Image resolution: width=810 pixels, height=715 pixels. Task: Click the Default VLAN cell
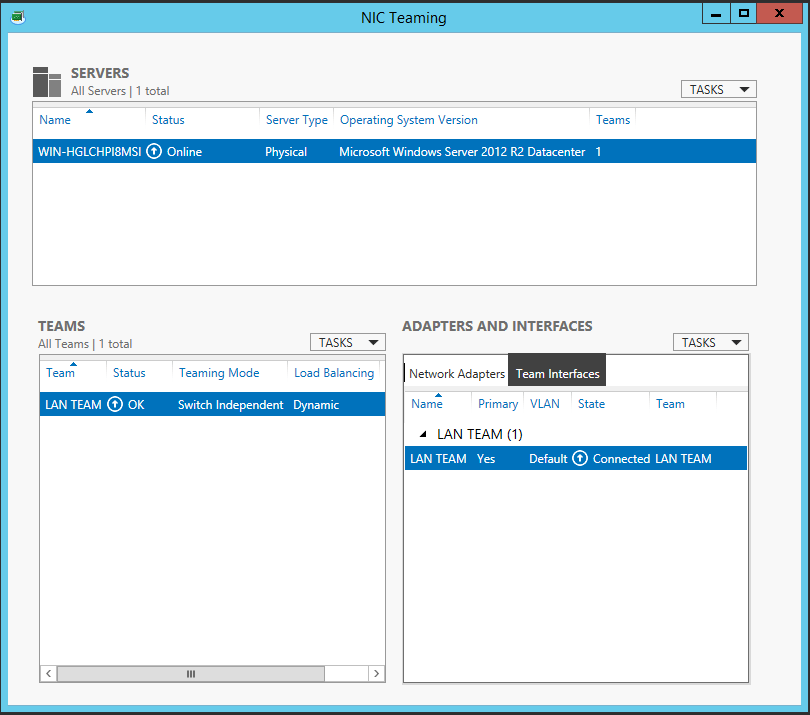[548, 459]
